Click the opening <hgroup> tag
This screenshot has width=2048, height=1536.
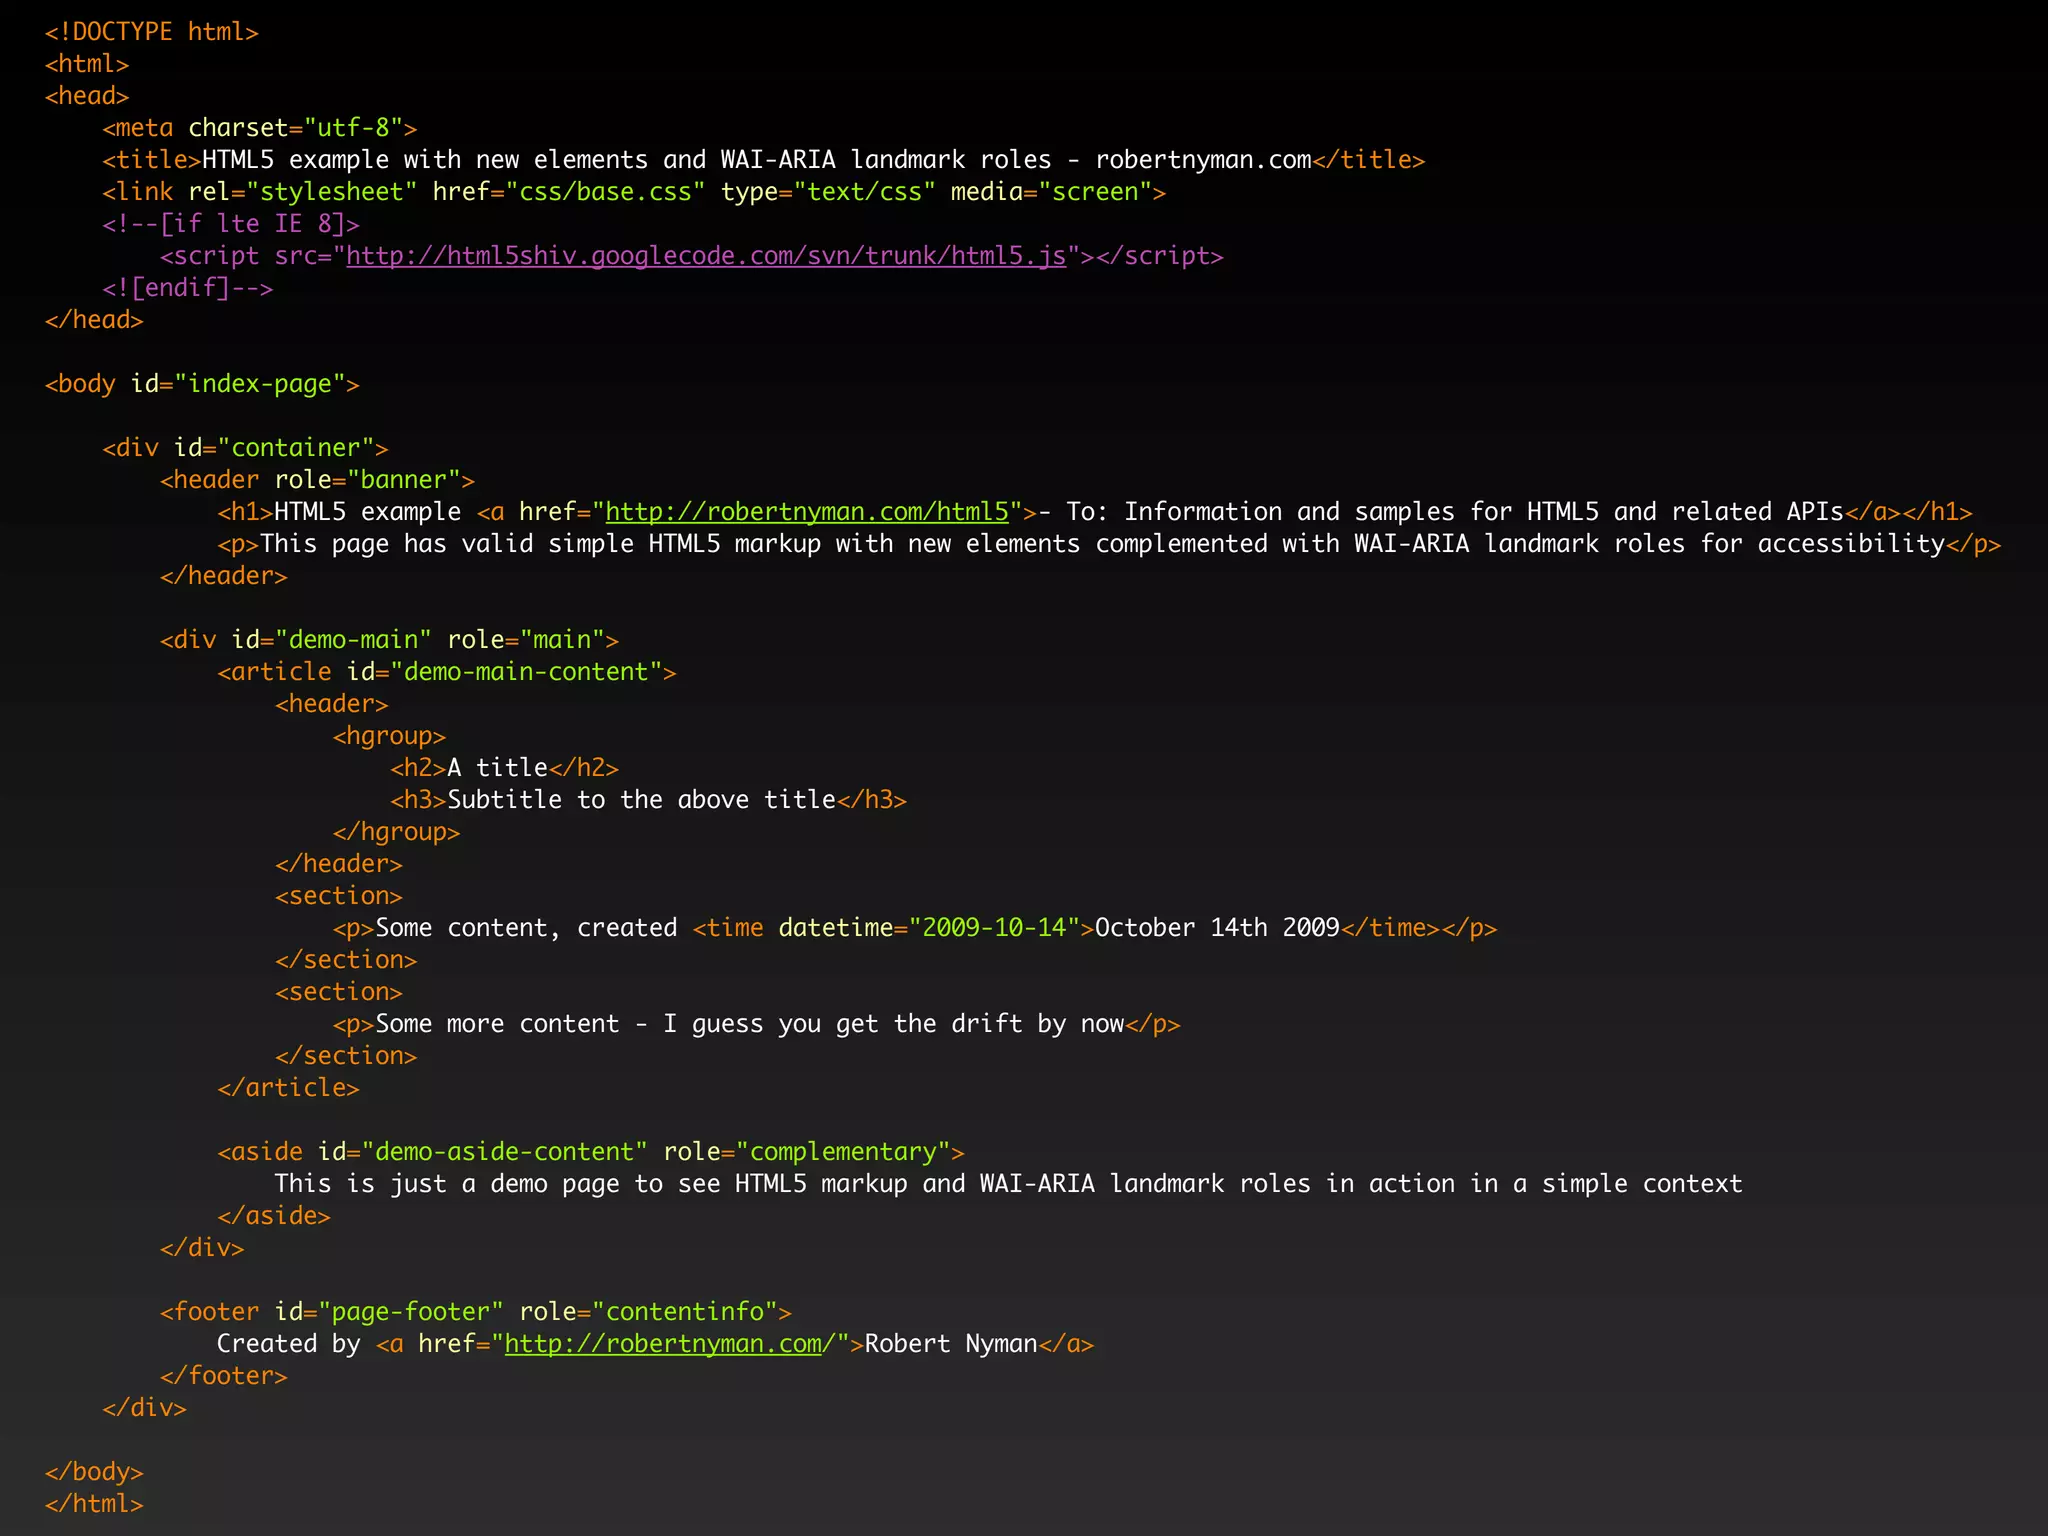[x=389, y=736]
